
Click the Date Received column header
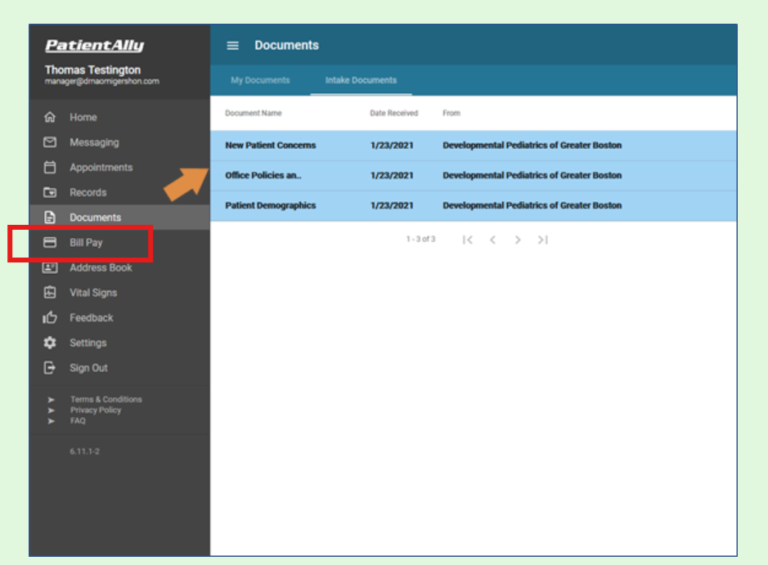click(x=394, y=113)
